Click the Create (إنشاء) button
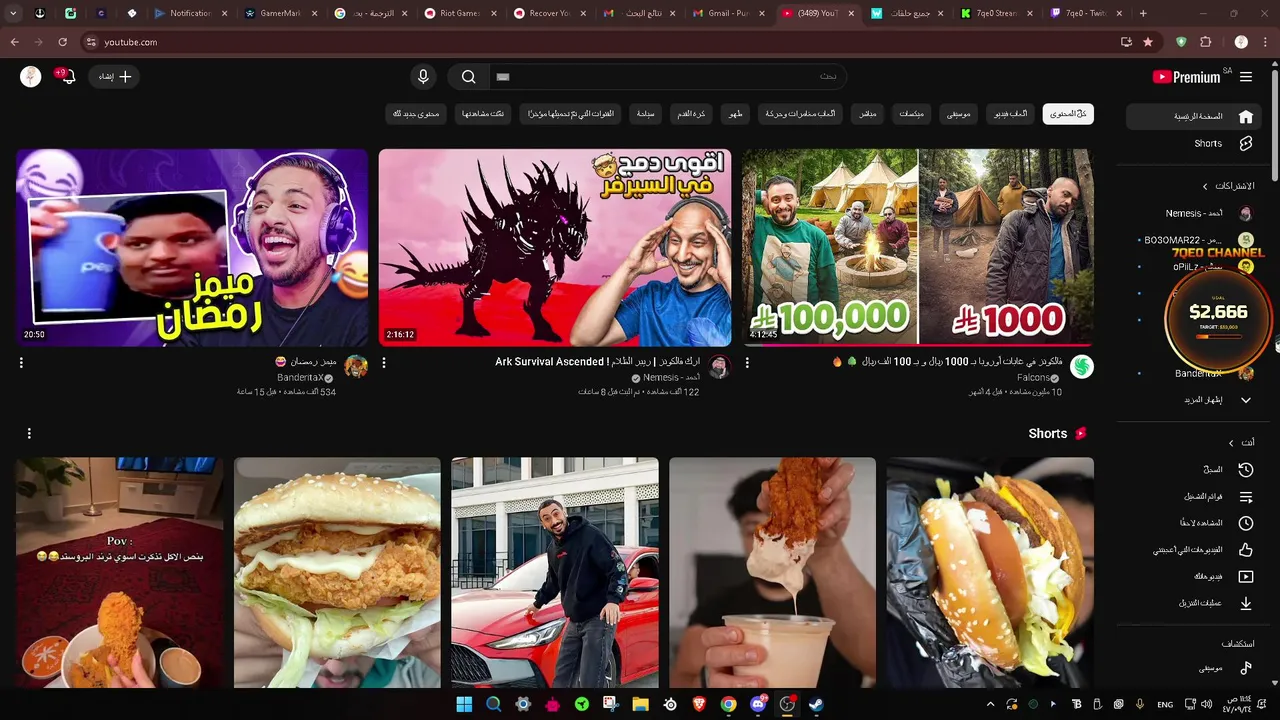This screenshot has width=1280, height=720. 114,77
